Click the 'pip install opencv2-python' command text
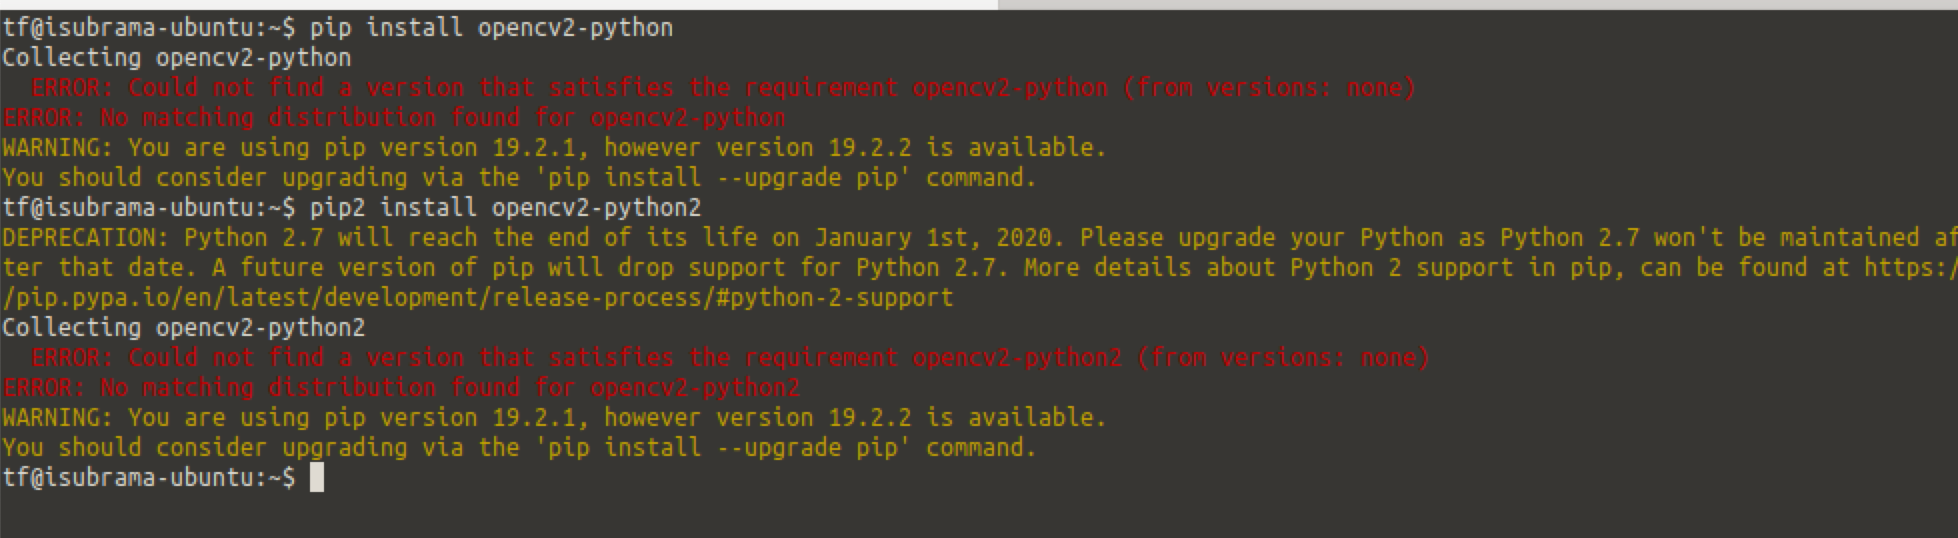1958x538 pixels. (x=491, y=28)
